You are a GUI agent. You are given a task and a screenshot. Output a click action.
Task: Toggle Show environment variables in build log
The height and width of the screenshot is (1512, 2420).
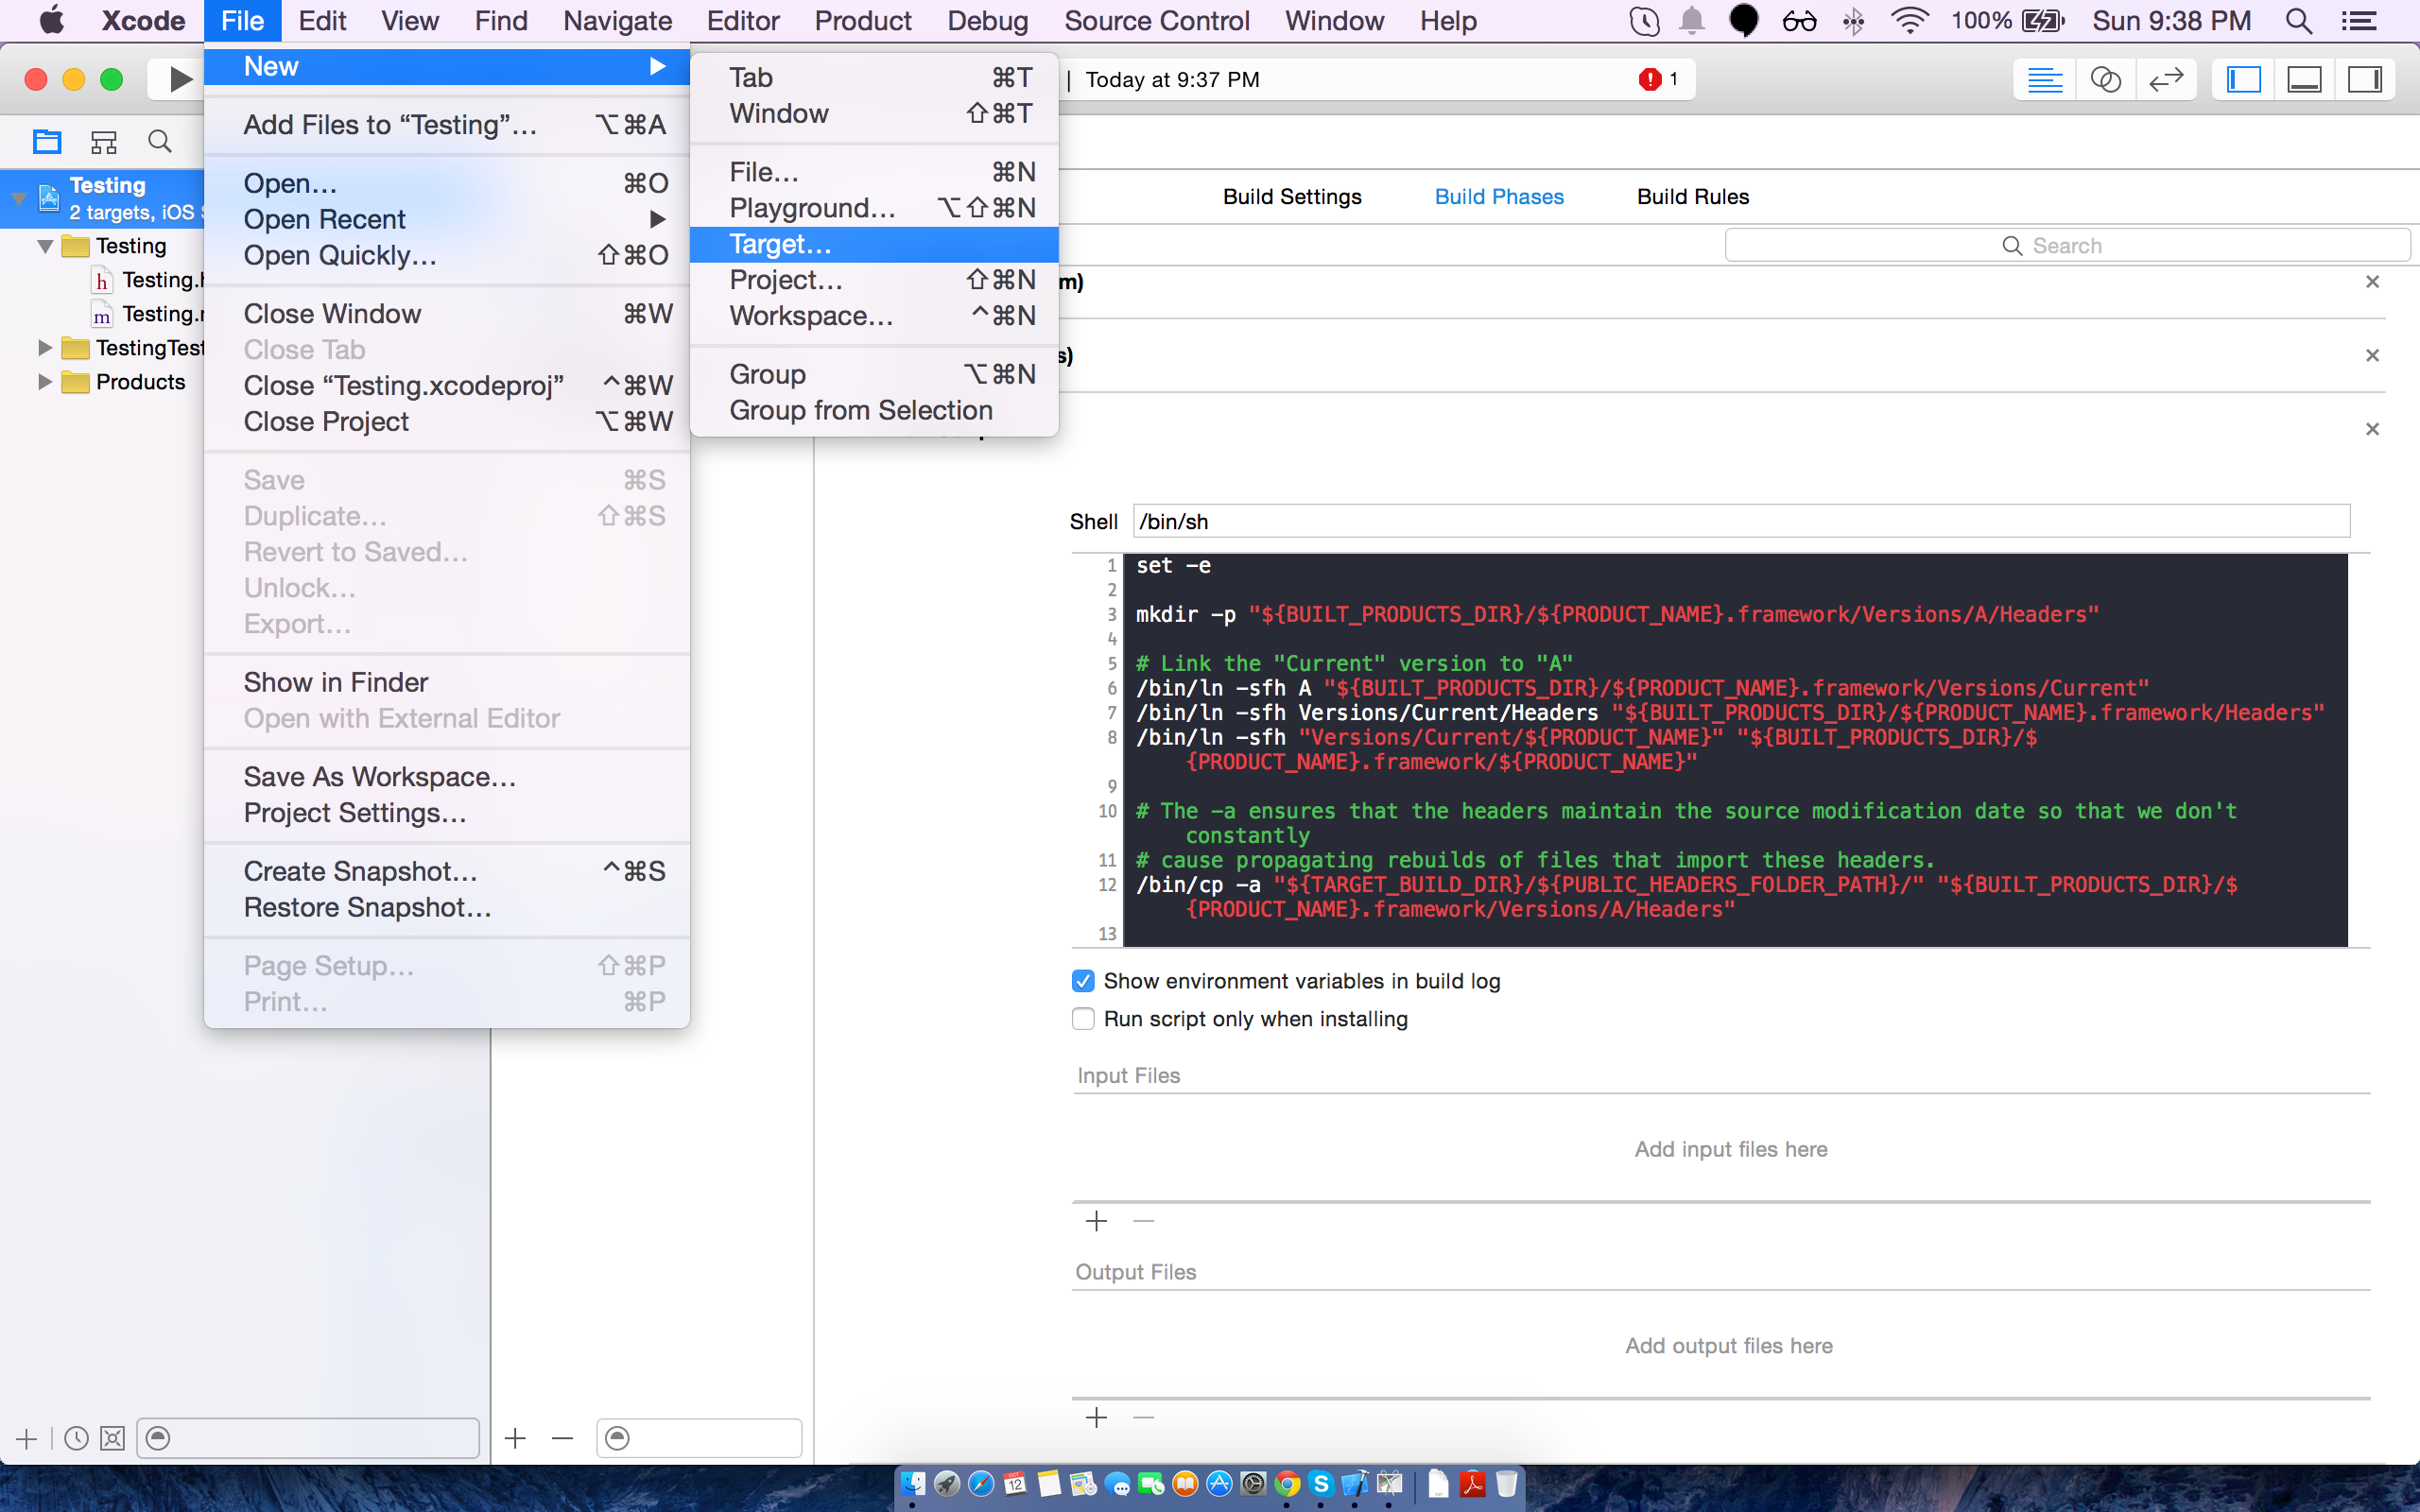click(x=1083, y=981)
